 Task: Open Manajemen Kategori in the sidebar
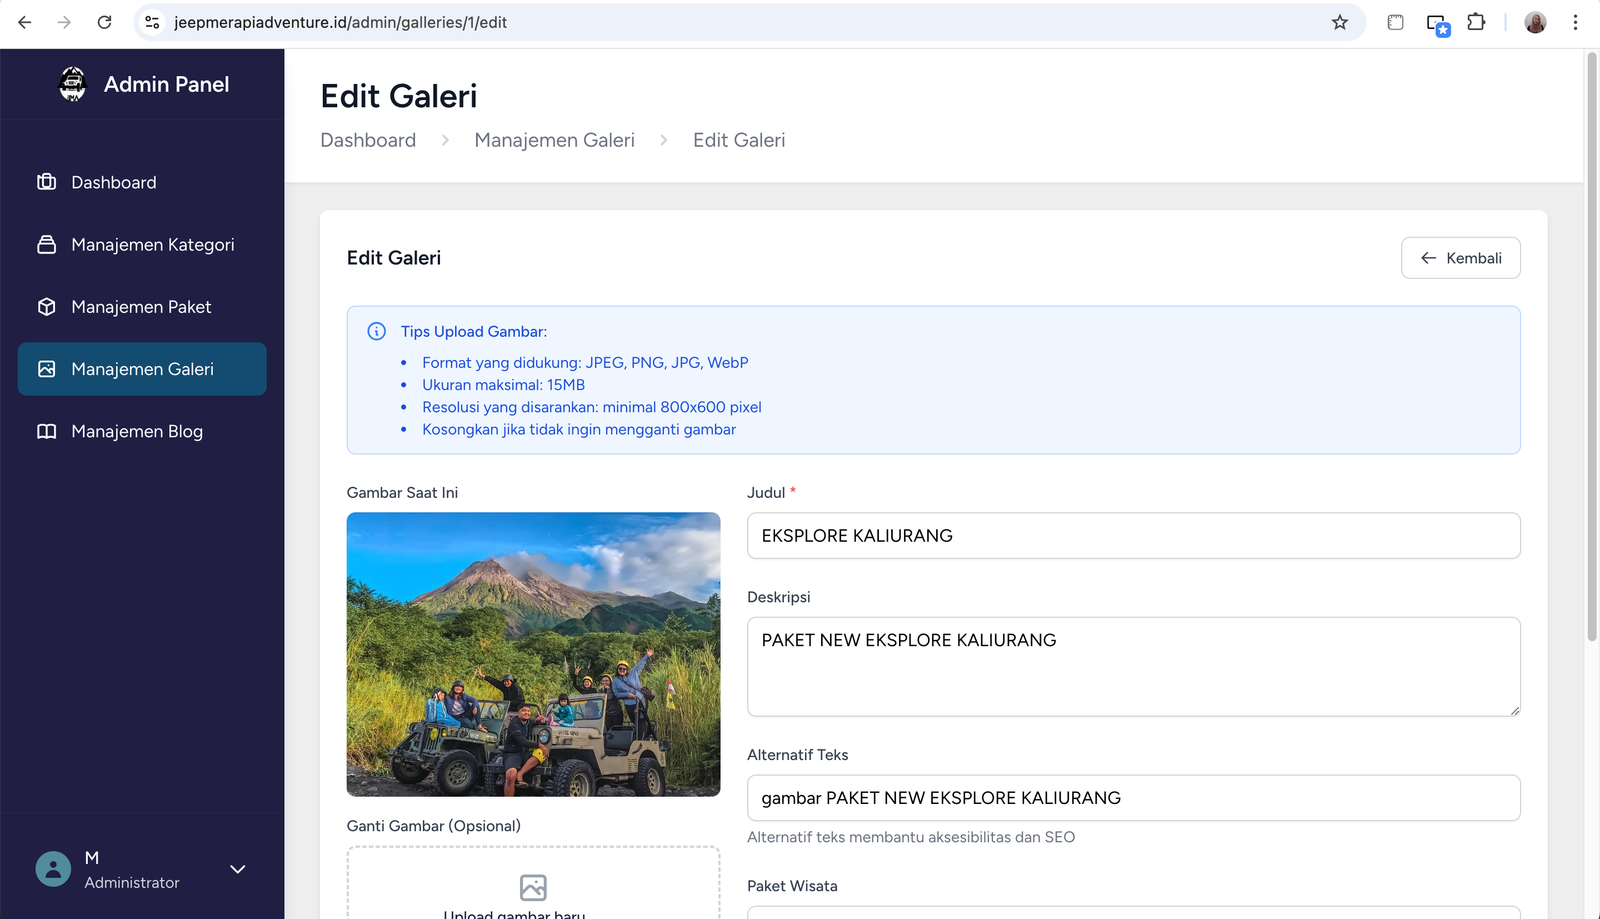(152, 245)
